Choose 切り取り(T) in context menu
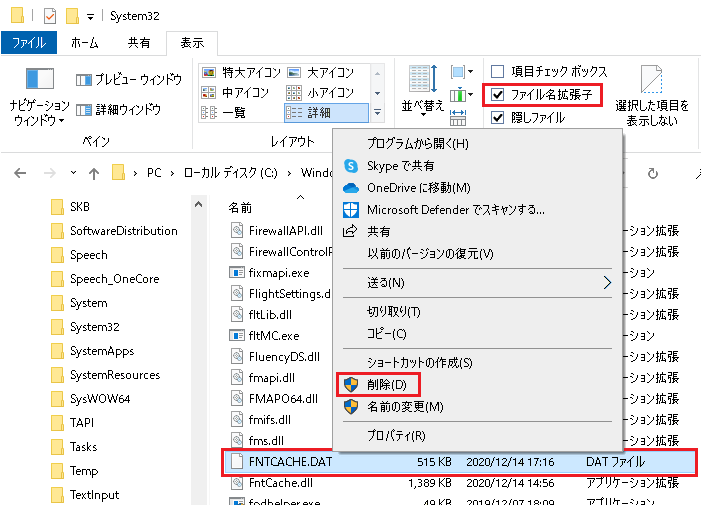 pyautogui.click(x=477, y=312)
